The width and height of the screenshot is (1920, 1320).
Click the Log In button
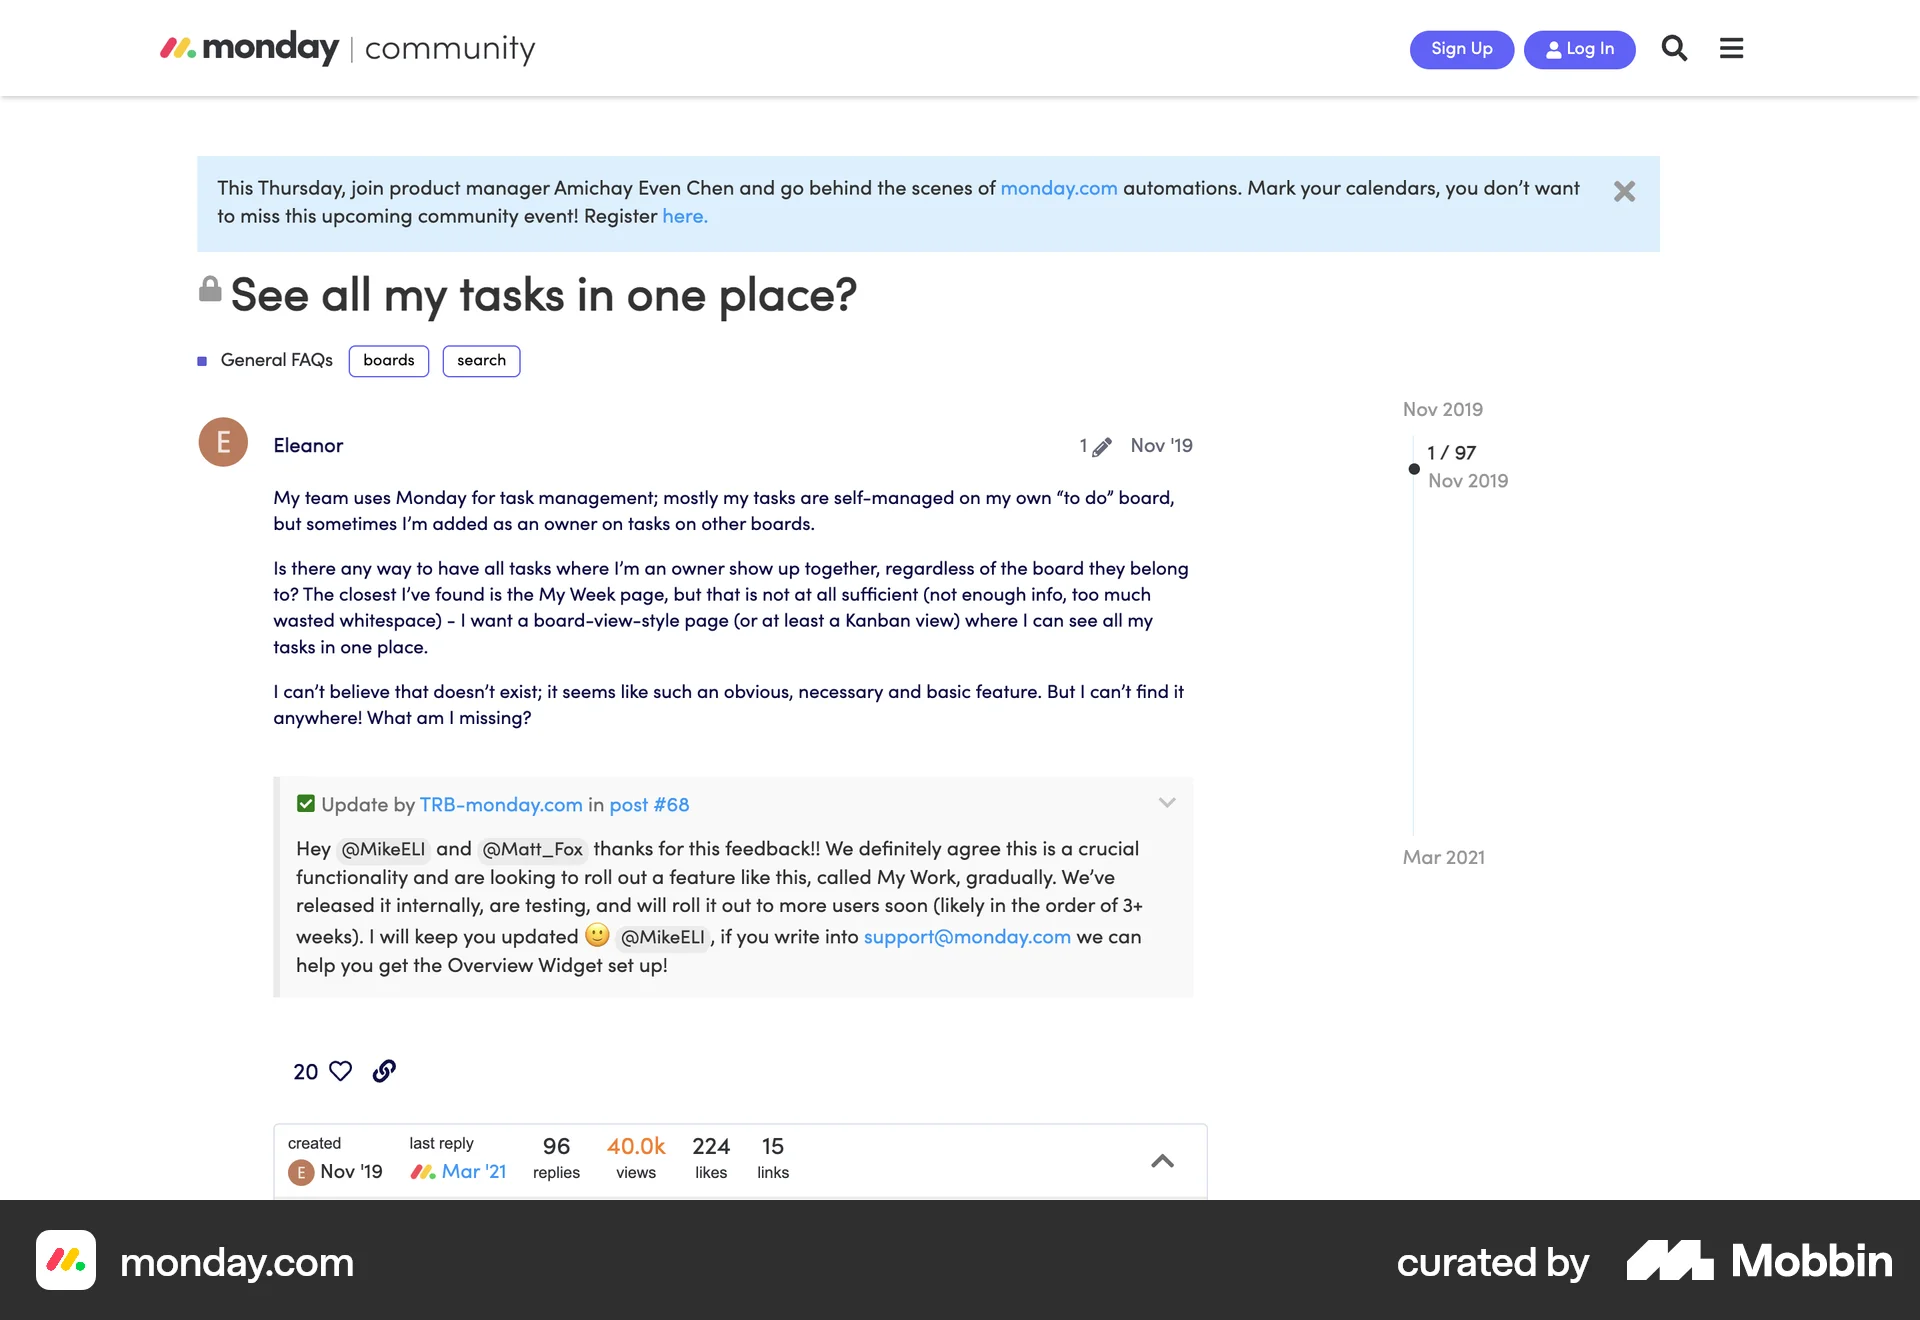[x=1579, y=49]
